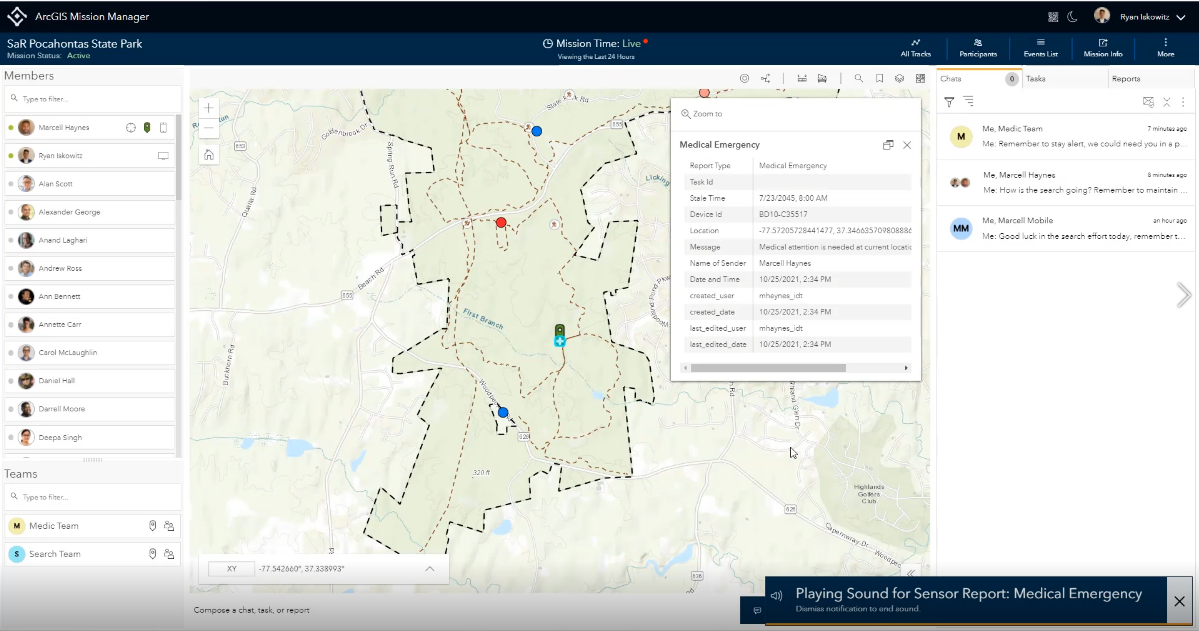Toggle Marcell Haynes track marker visibility
The image size is (1199, 631).
(147, 128)
